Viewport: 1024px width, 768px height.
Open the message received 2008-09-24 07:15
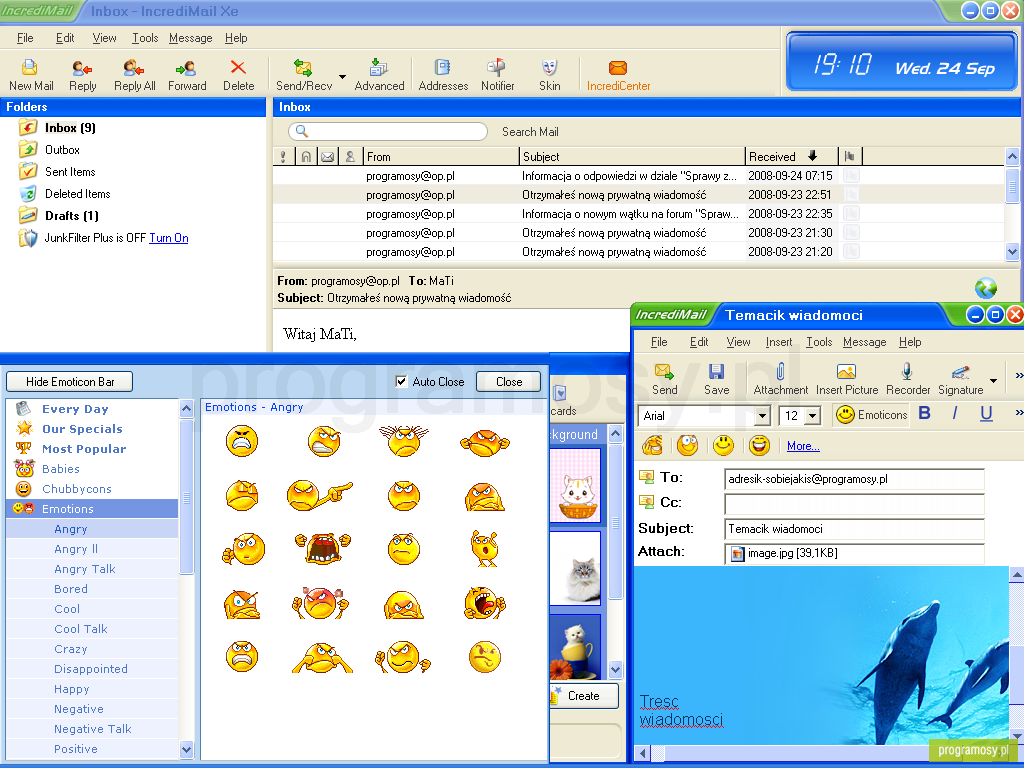tap(638, 176)
